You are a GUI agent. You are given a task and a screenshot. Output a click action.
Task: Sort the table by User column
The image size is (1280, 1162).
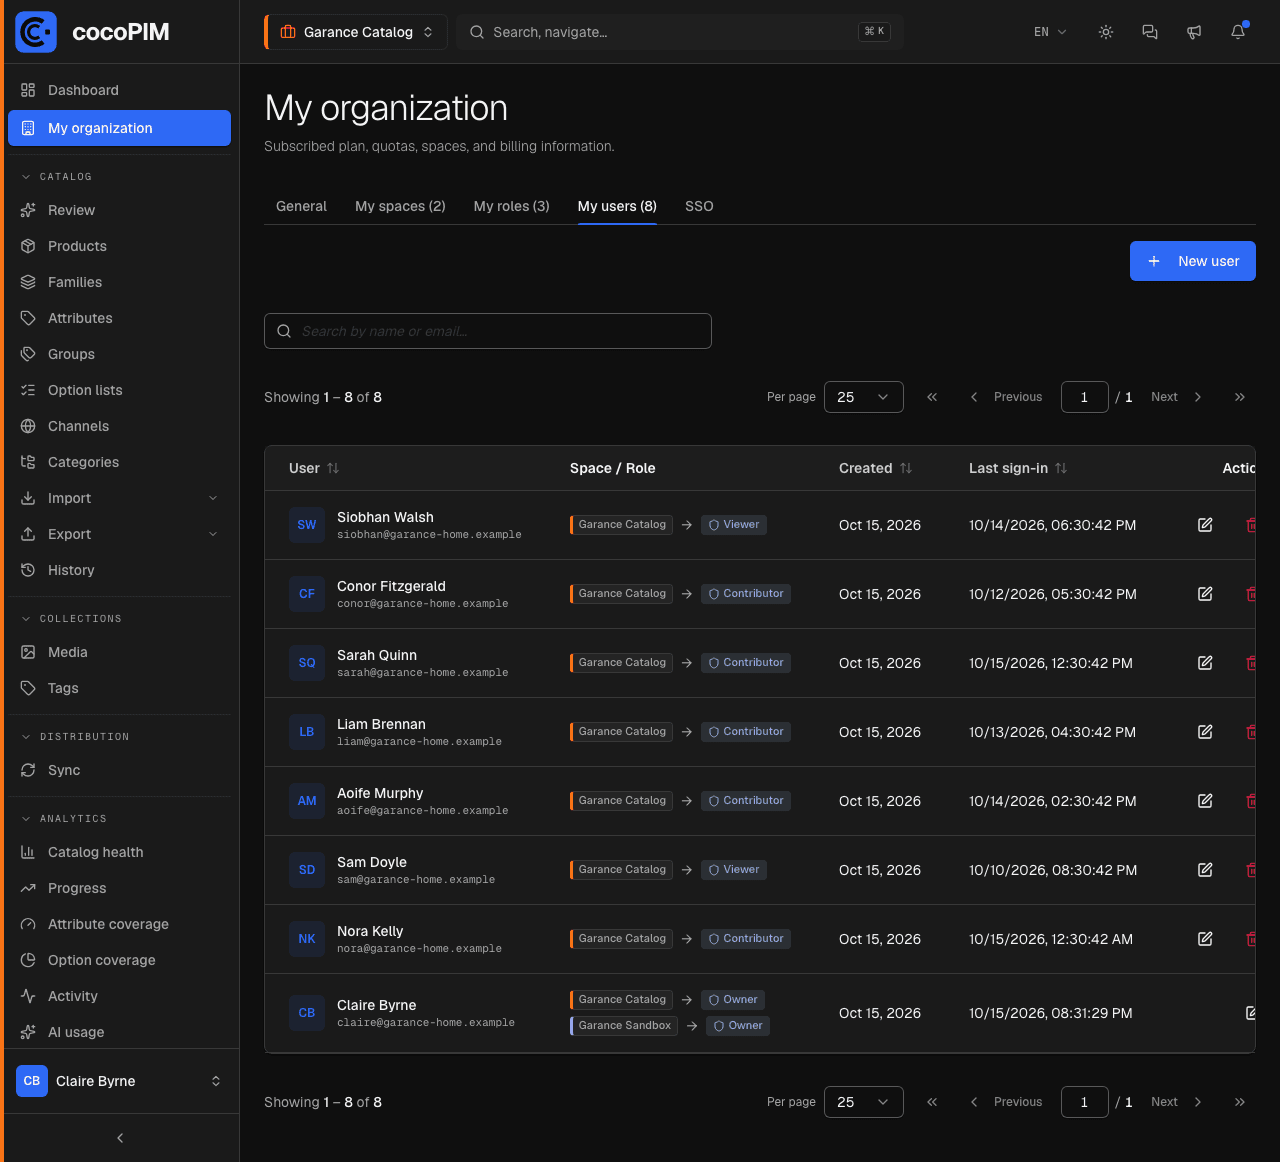click(314, 468)
